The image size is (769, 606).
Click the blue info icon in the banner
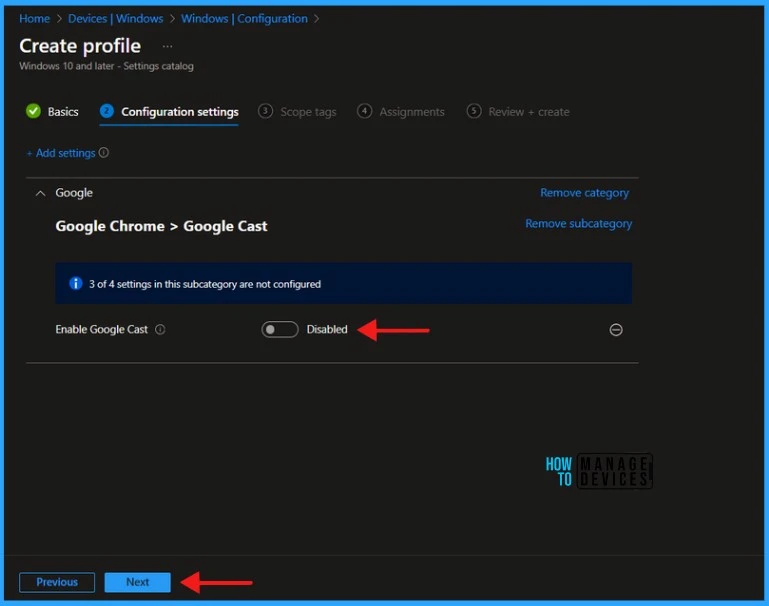click(x=76, y=283)
